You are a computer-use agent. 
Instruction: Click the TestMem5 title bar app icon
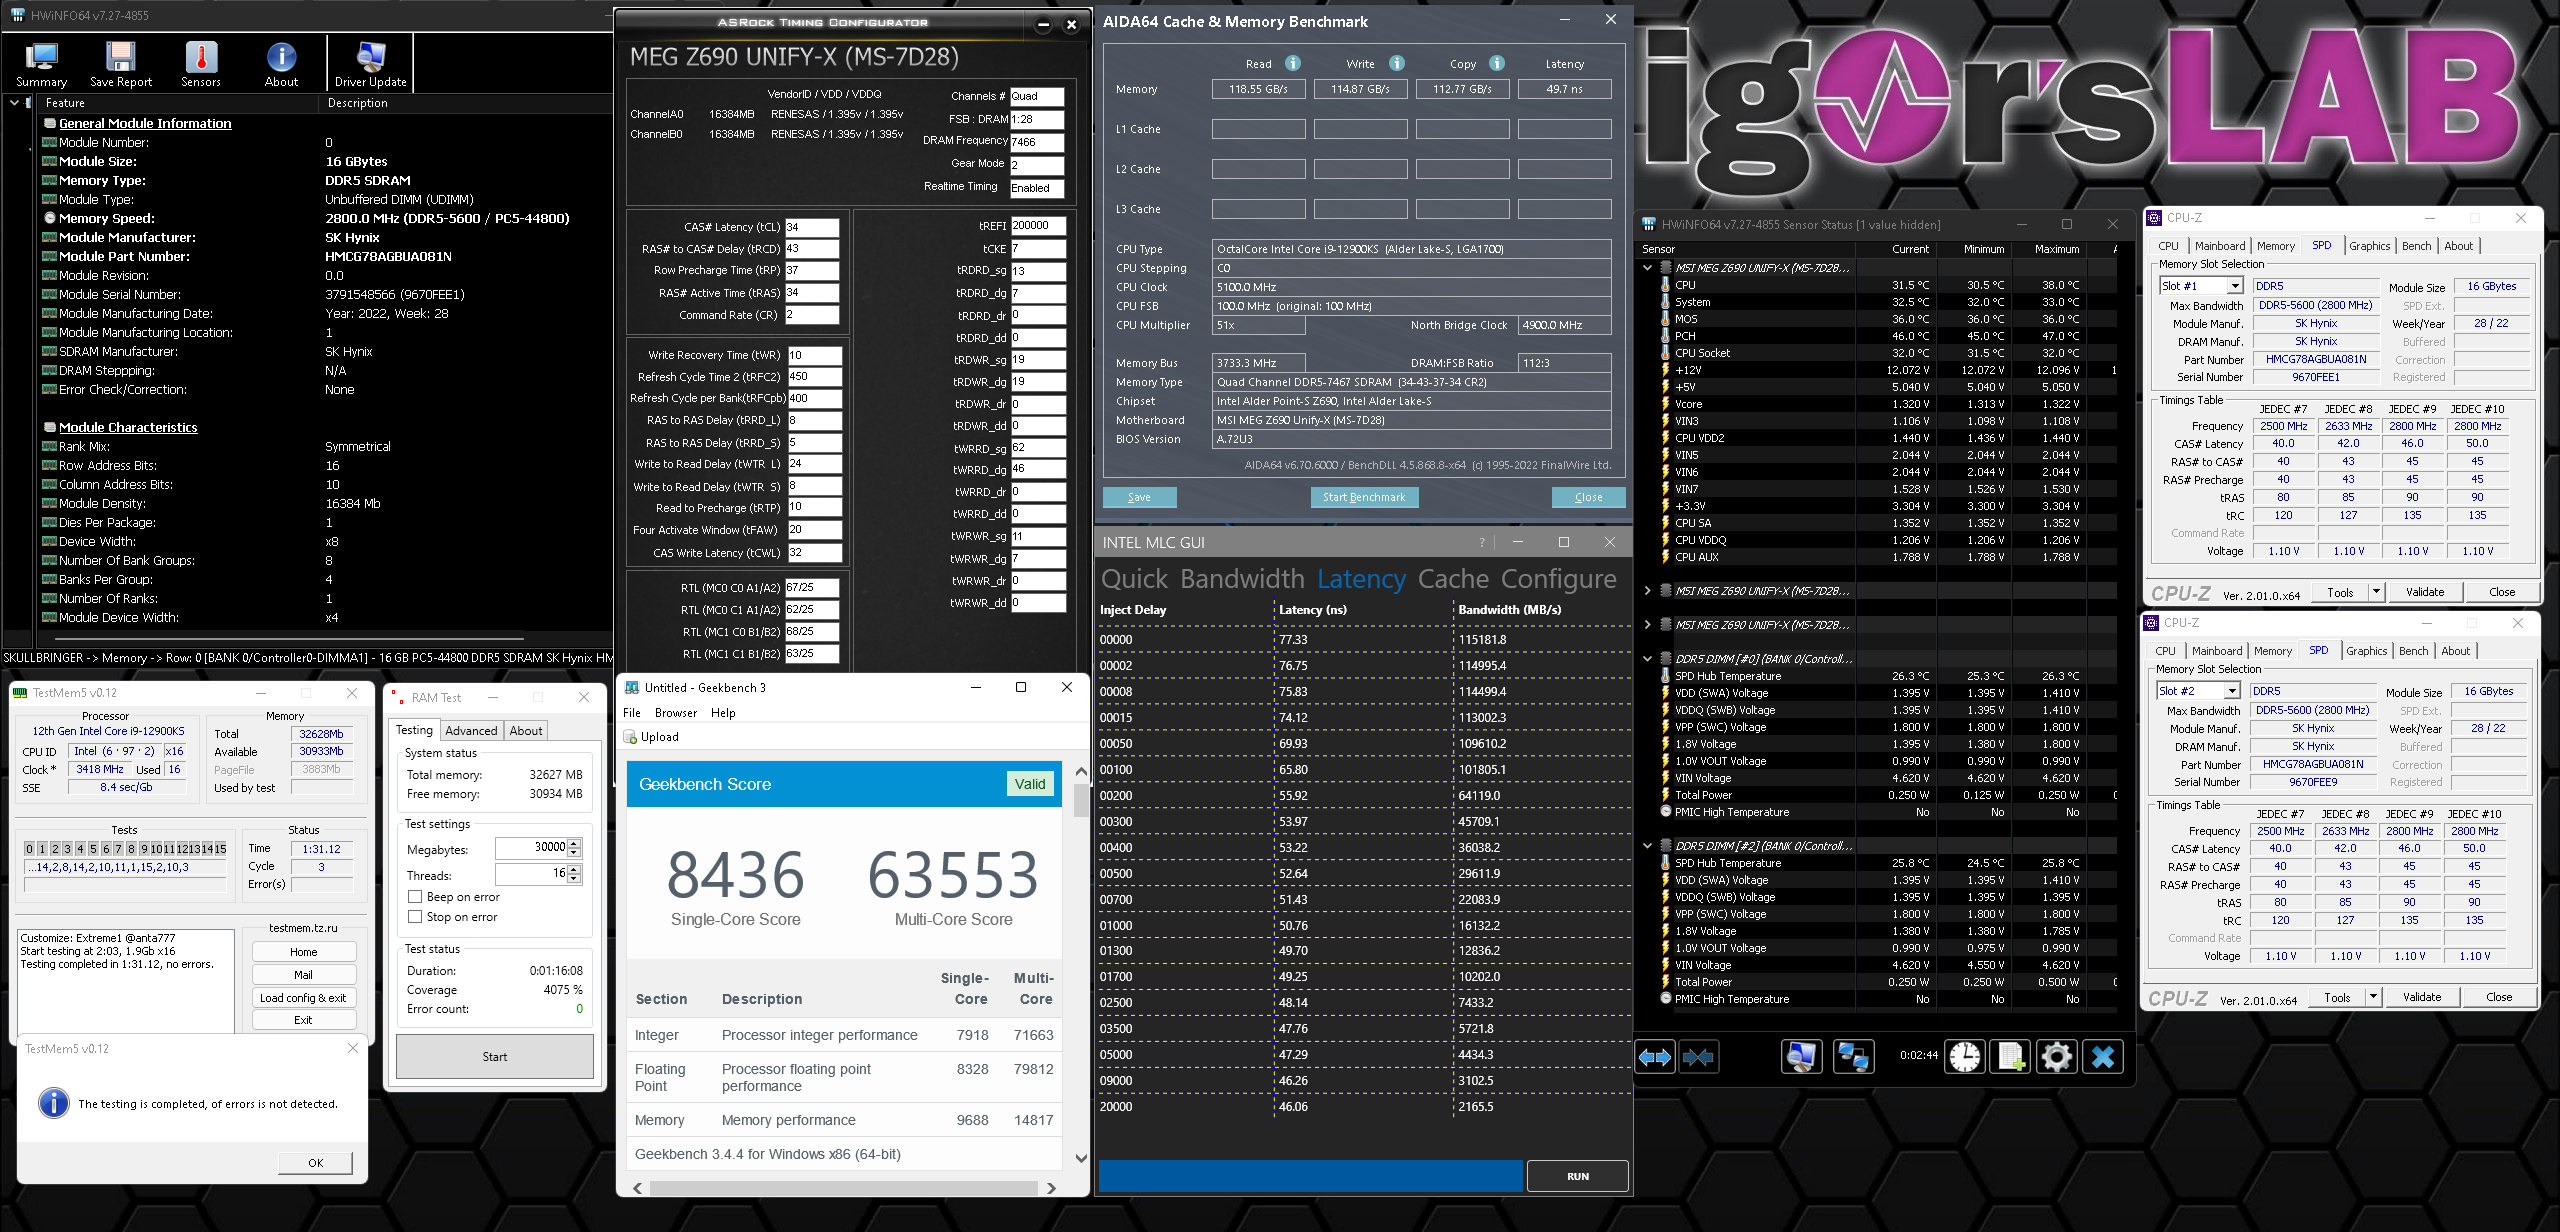click(x=20, y=693)
